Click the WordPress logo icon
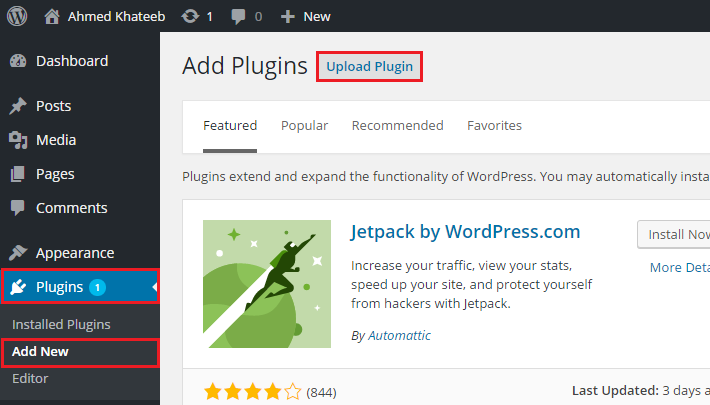 17,16
